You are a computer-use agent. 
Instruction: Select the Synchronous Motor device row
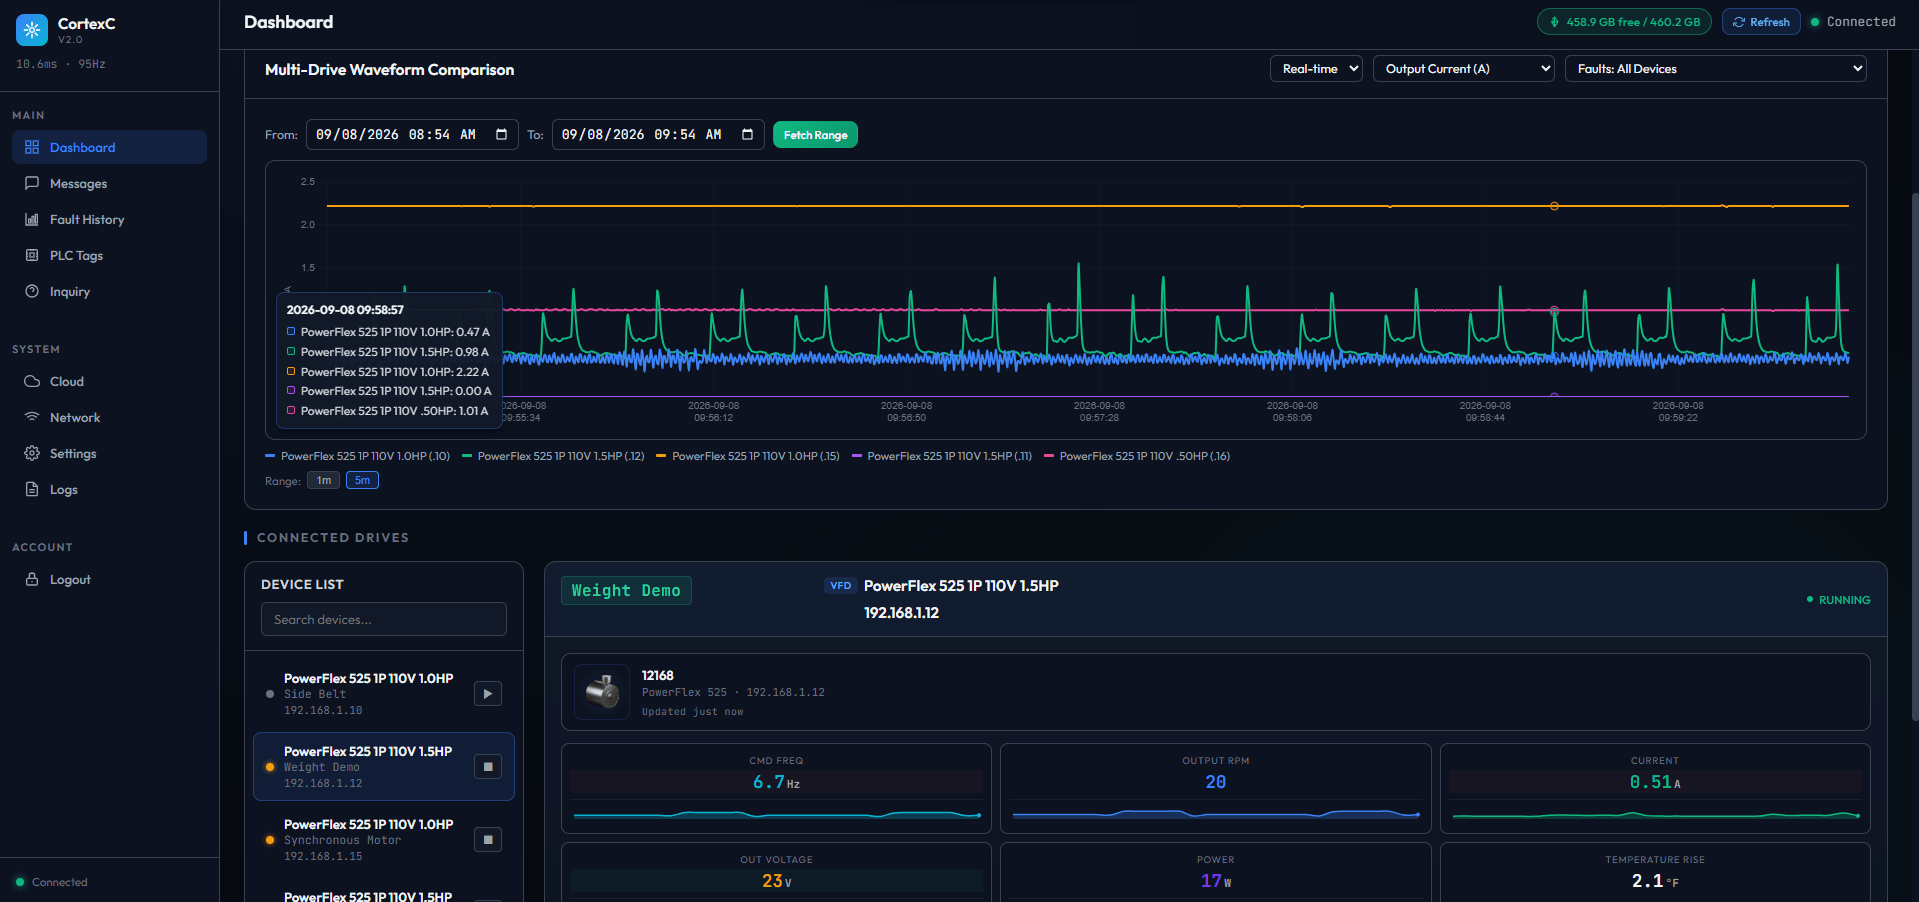(384, 840)
